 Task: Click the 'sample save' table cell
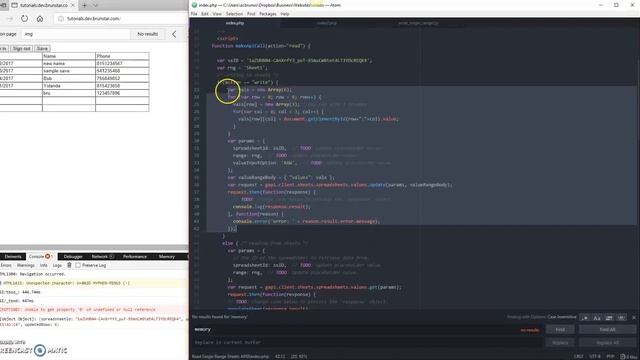point(69,71)
